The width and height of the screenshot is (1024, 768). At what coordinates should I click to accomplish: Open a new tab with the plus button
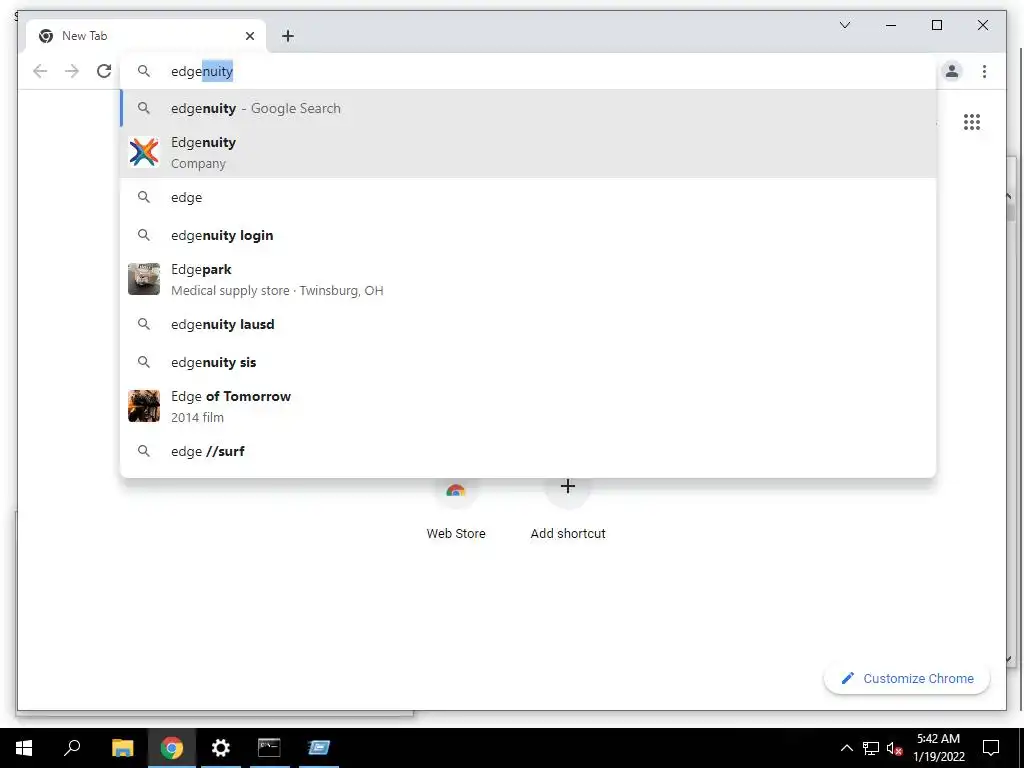click(x=287, y=36)
